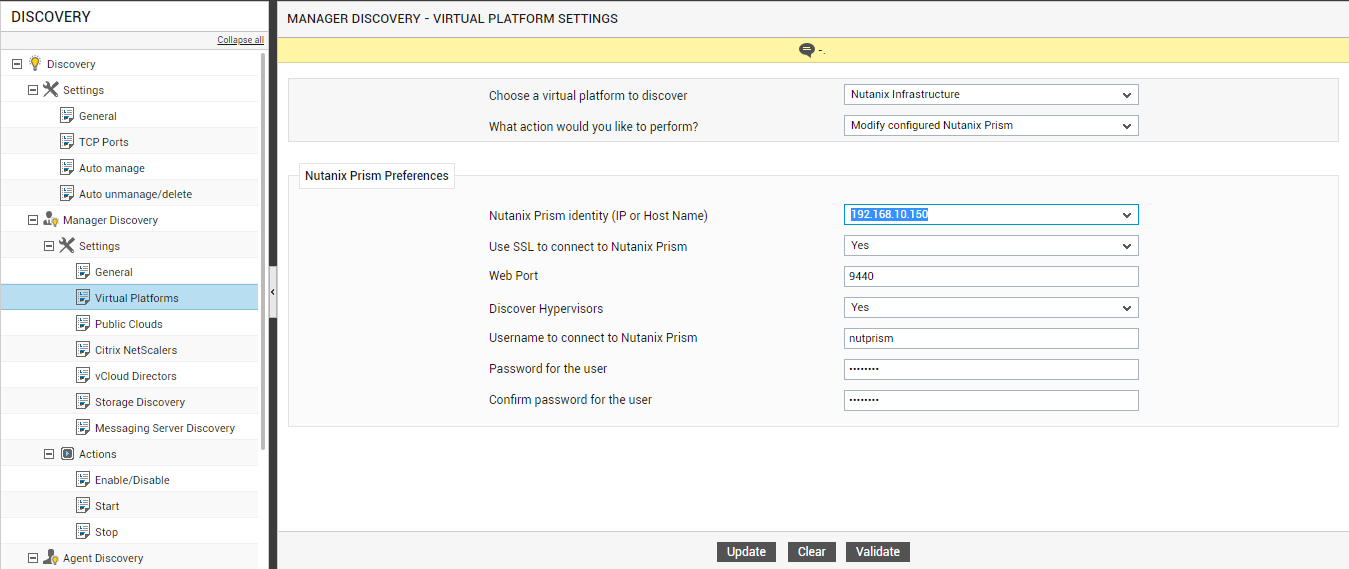Image resolution: width=1349 pixels, height=569 pixels.
Task: Click the page icon next to Citrix NetScalers
Action: point(83,349)
